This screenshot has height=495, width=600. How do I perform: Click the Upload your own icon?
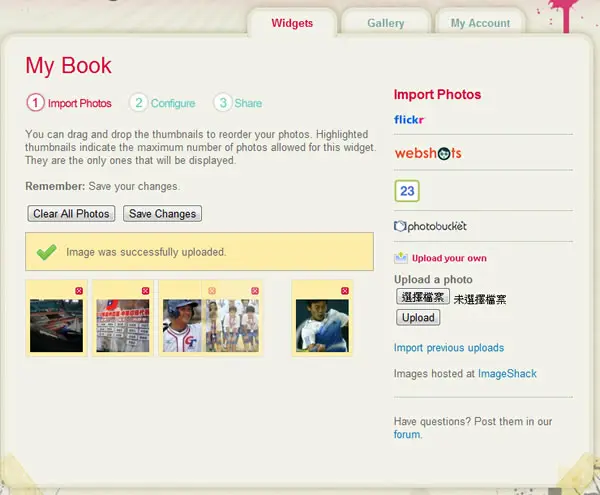401,258
